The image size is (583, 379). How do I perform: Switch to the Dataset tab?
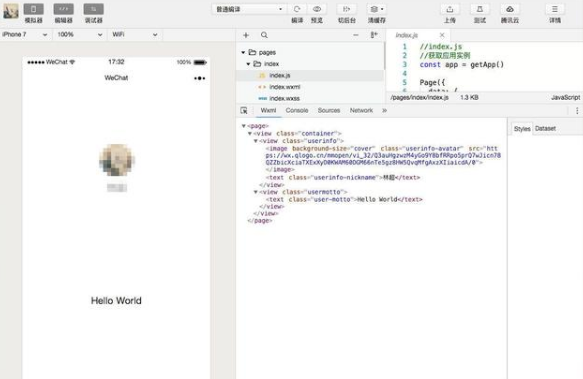(545, 129)
